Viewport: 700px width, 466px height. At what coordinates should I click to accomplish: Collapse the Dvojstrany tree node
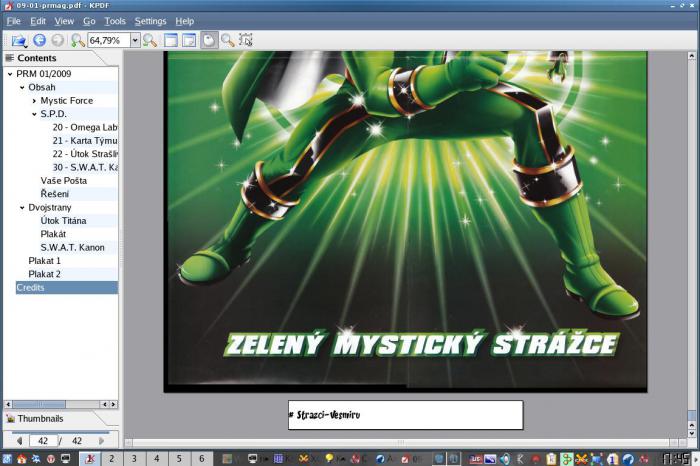(22, 208)
